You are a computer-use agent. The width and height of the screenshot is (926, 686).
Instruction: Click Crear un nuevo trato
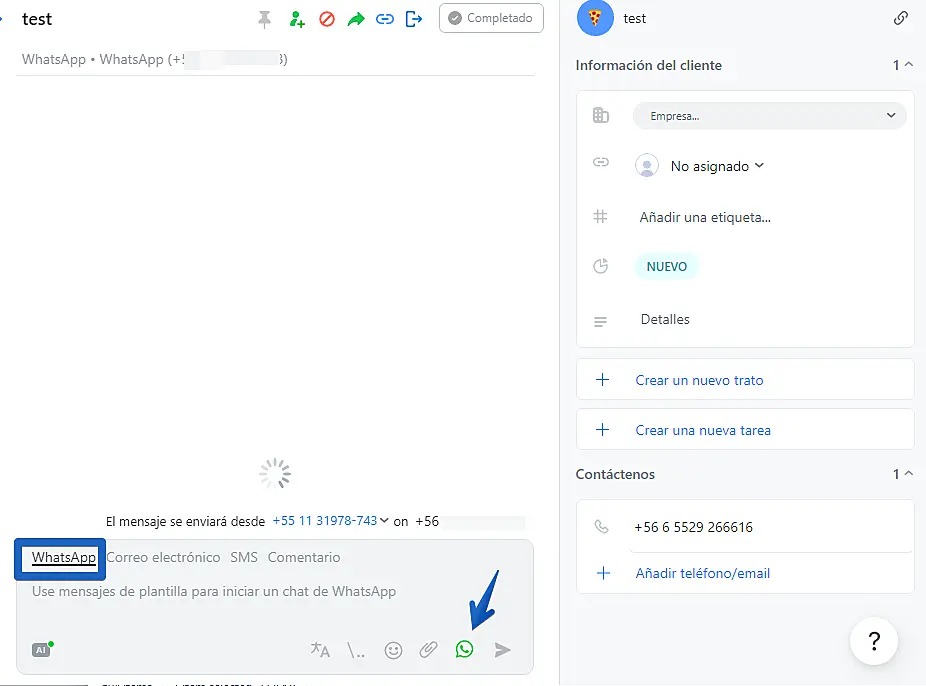pyautogui.click(x=699, y=380)
